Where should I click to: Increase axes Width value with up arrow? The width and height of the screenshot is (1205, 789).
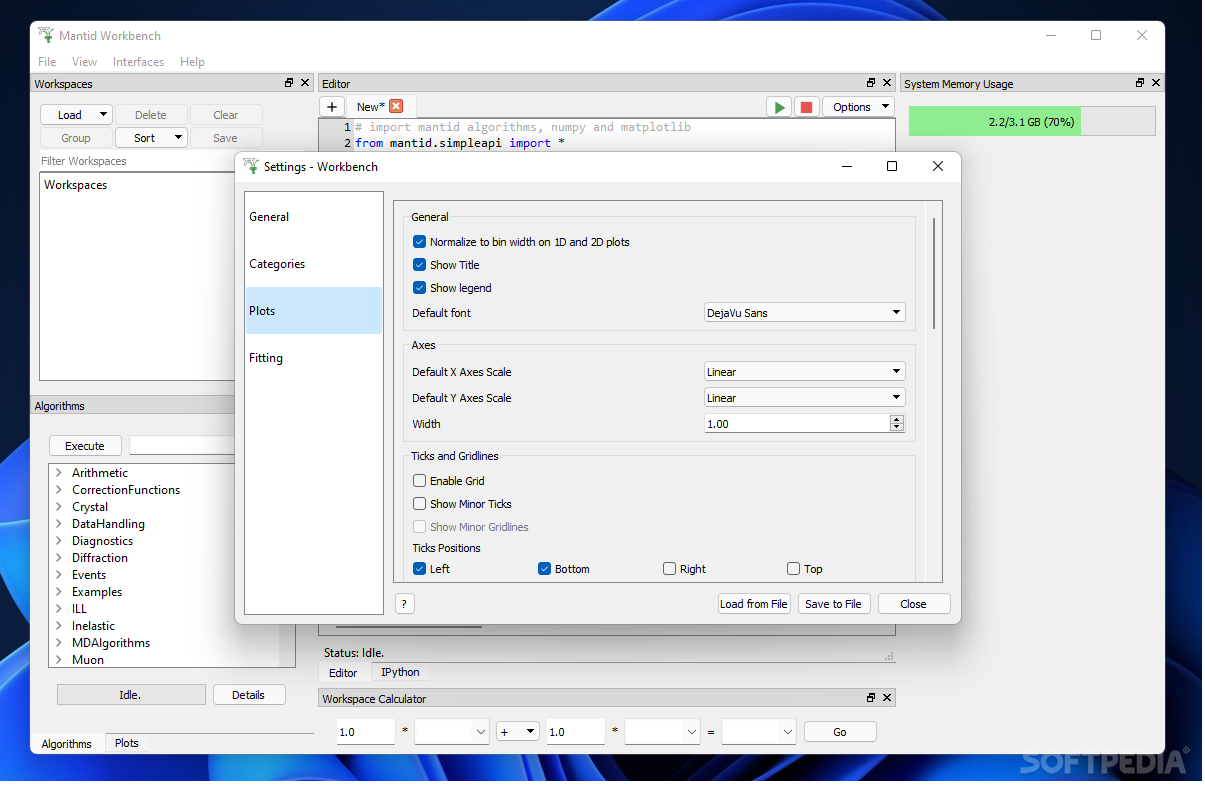(896, 419)
